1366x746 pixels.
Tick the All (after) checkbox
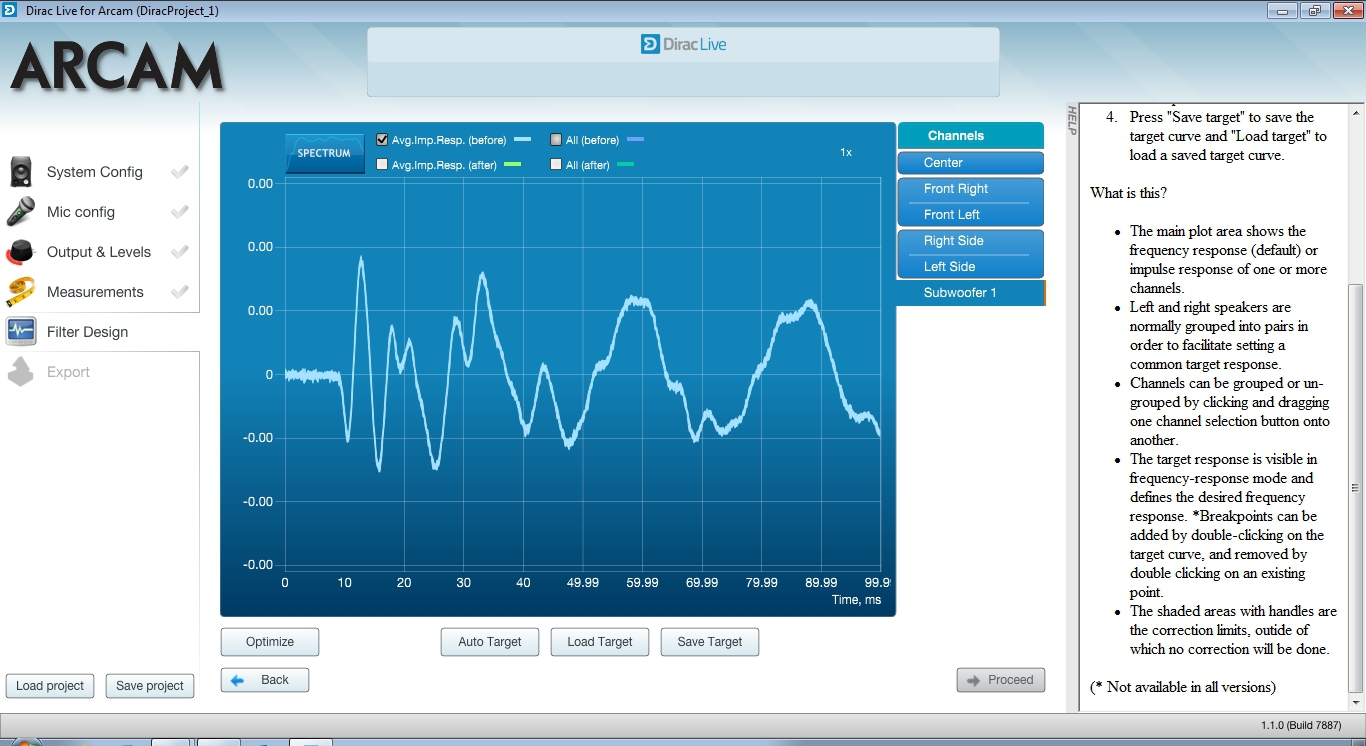pos(556,165)
